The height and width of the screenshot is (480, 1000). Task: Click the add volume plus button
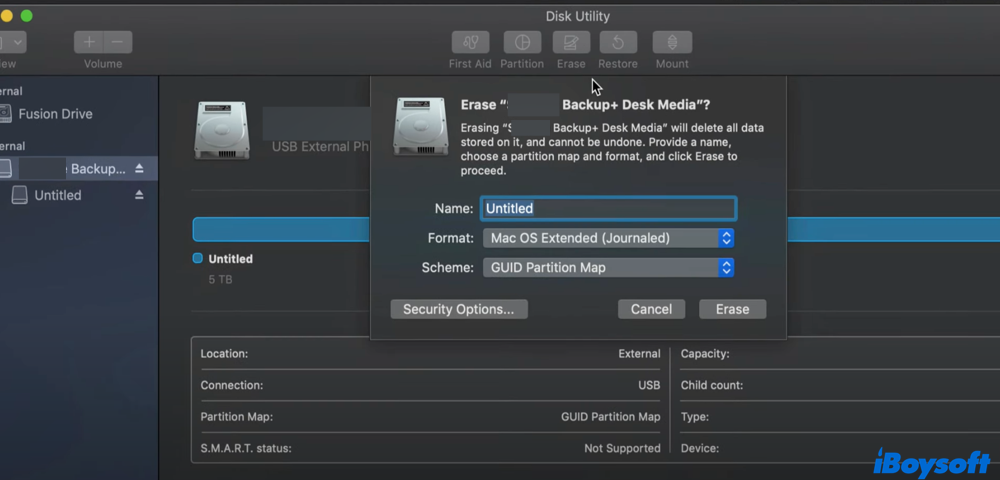tap(89, 42)
